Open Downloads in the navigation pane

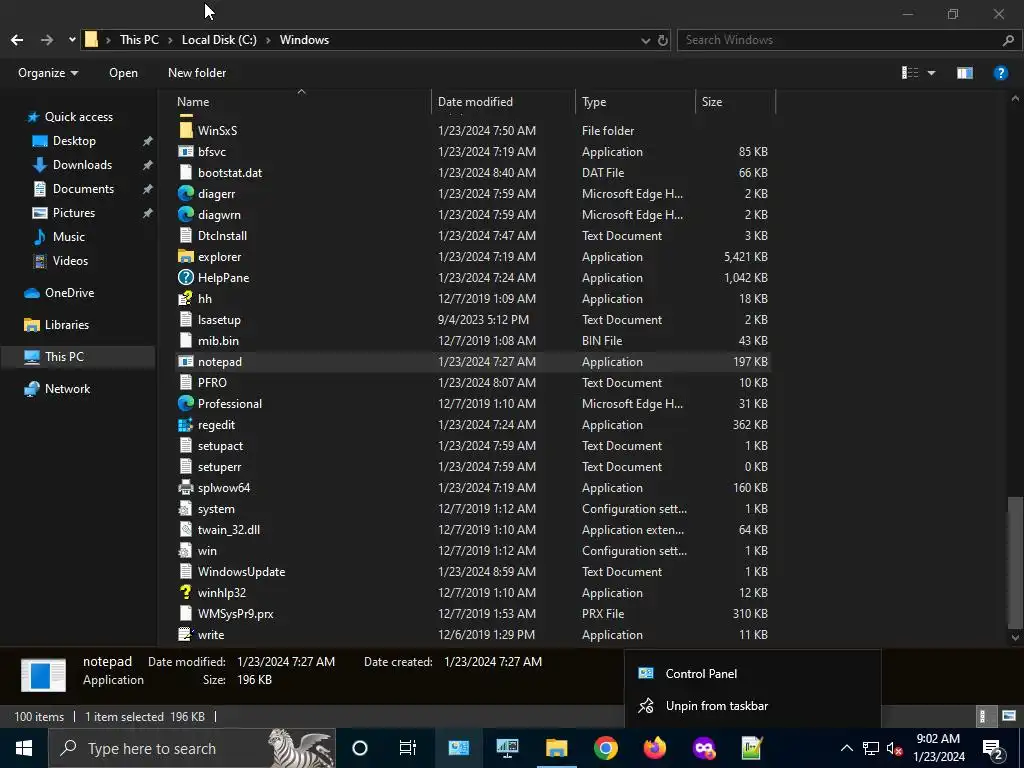click(82, 165)
